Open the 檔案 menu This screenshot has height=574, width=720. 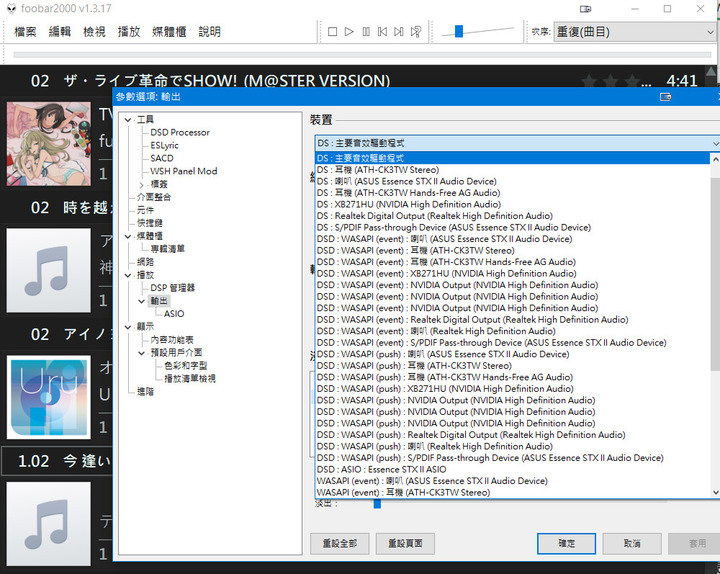coord(25,32)
